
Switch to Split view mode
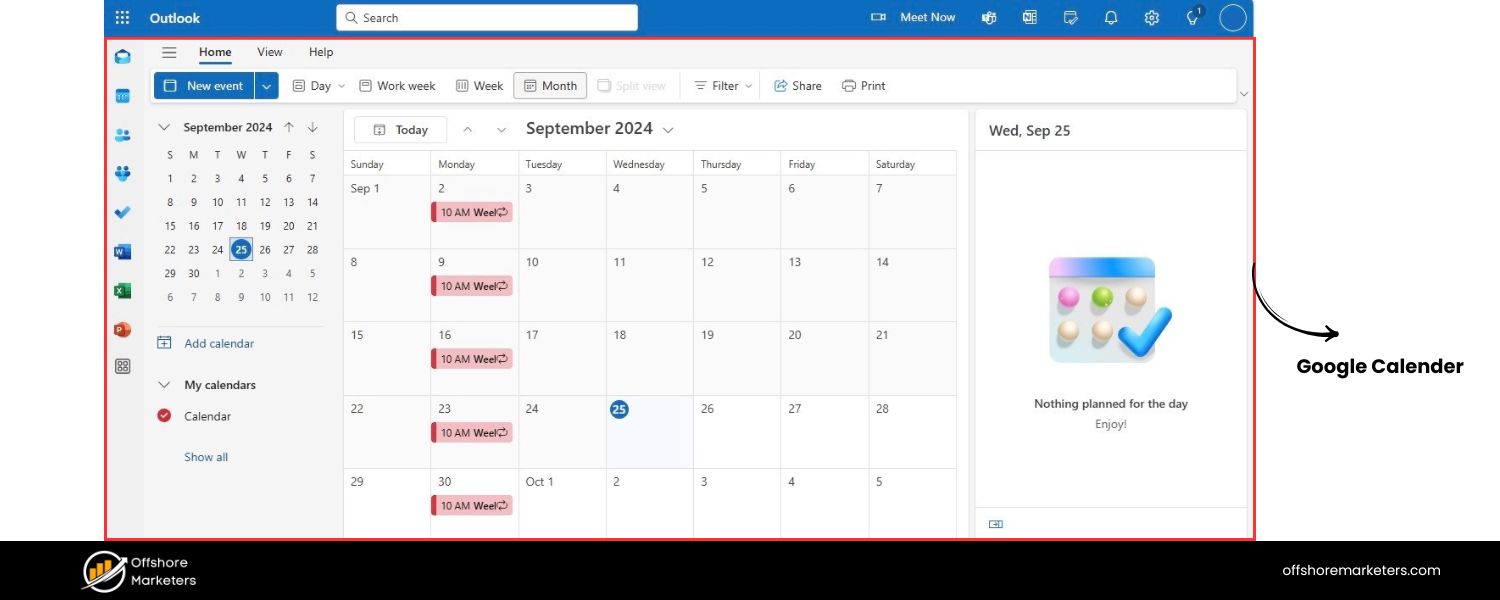tap(633, 86)
